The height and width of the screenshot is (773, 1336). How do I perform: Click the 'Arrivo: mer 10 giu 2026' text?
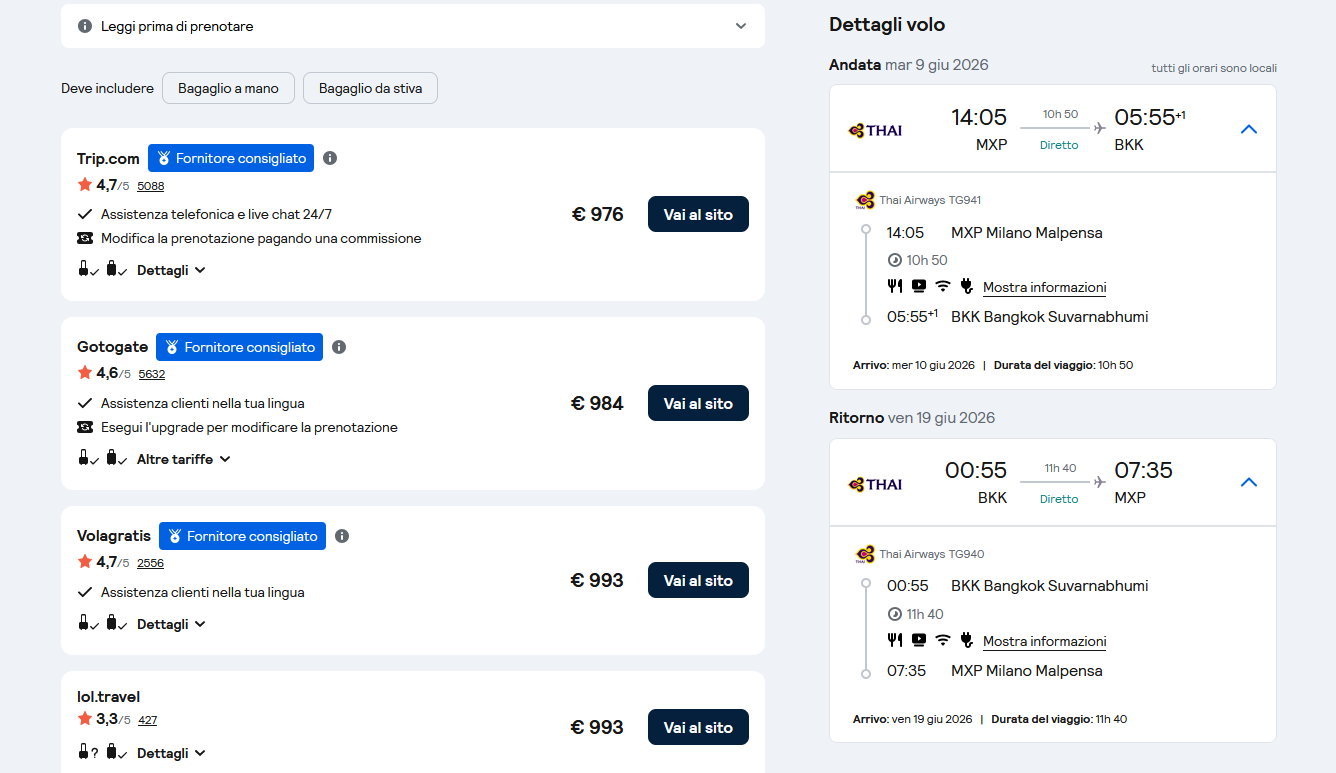914,365
